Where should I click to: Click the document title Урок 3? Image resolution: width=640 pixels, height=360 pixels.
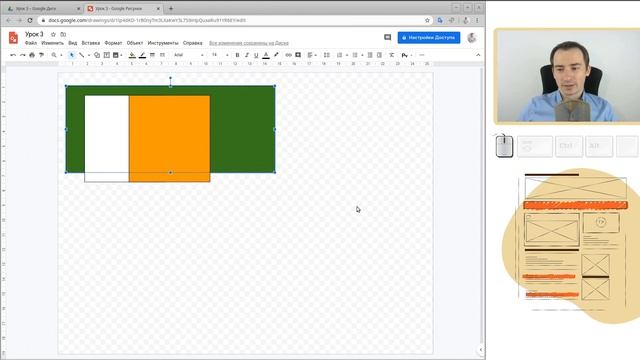(x=34, y=34)
